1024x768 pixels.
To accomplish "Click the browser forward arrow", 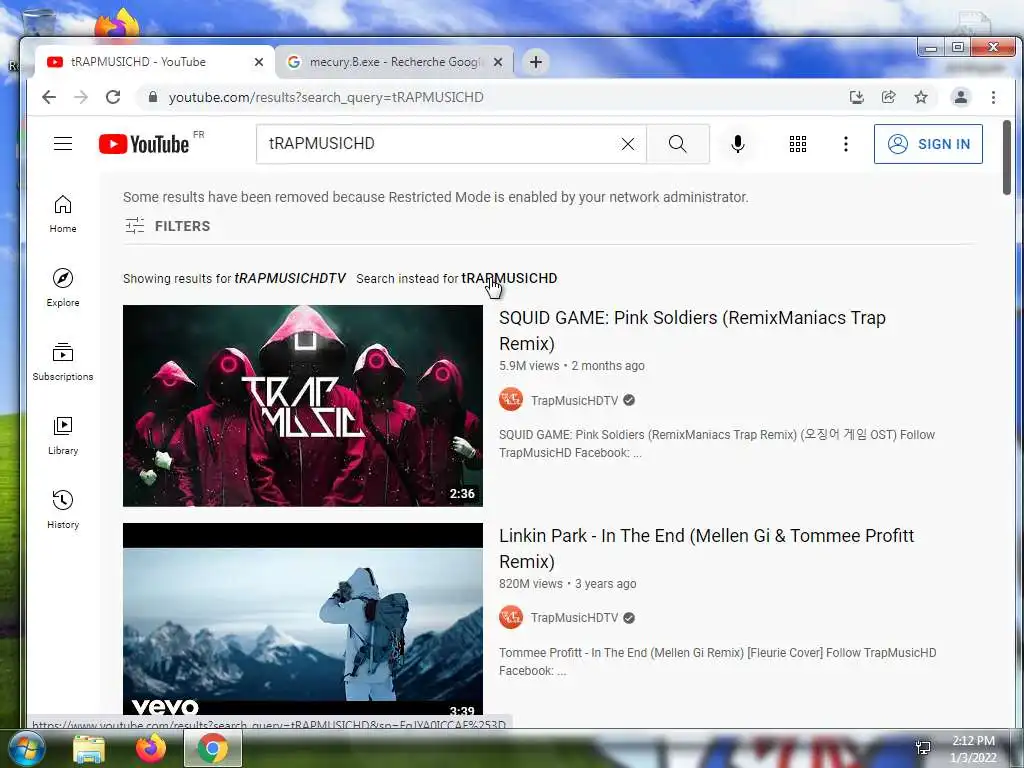I will click(x=81, y=97).
